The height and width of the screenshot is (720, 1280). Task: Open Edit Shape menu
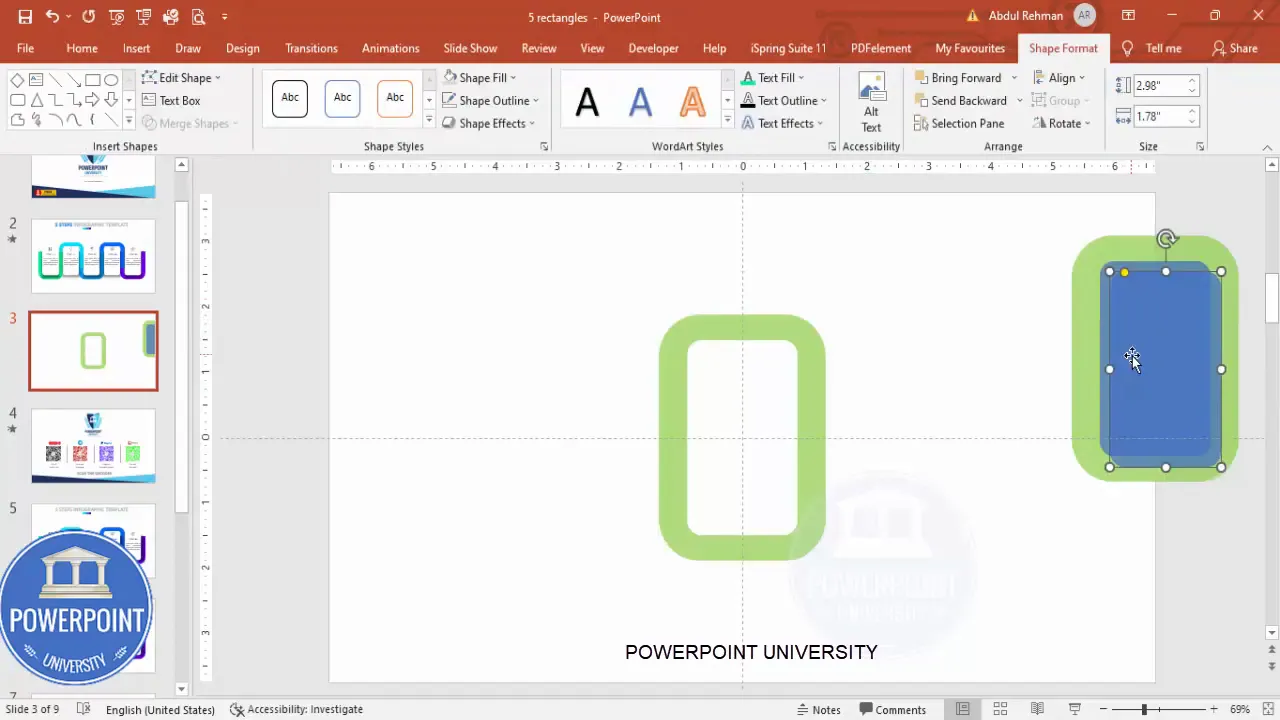[x=181, y=78]
